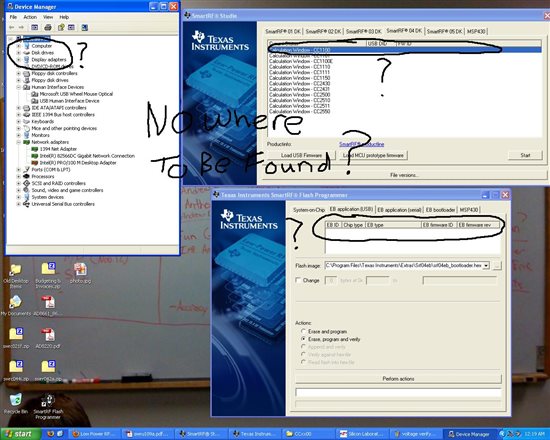Click the Perform actions button
Image resolution: width=550 pixels, height=440 pixels.
(x=398, y=379)
